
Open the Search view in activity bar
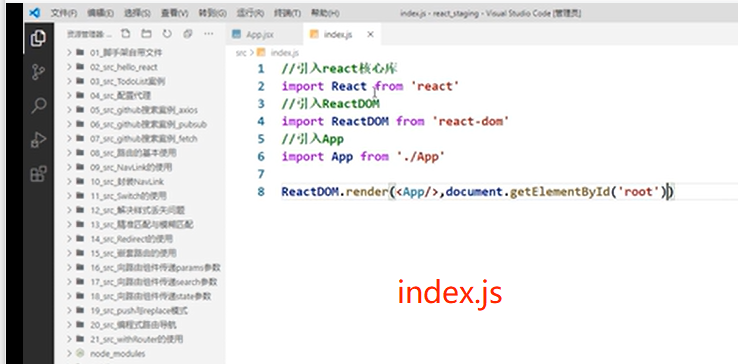pos(38,105)
